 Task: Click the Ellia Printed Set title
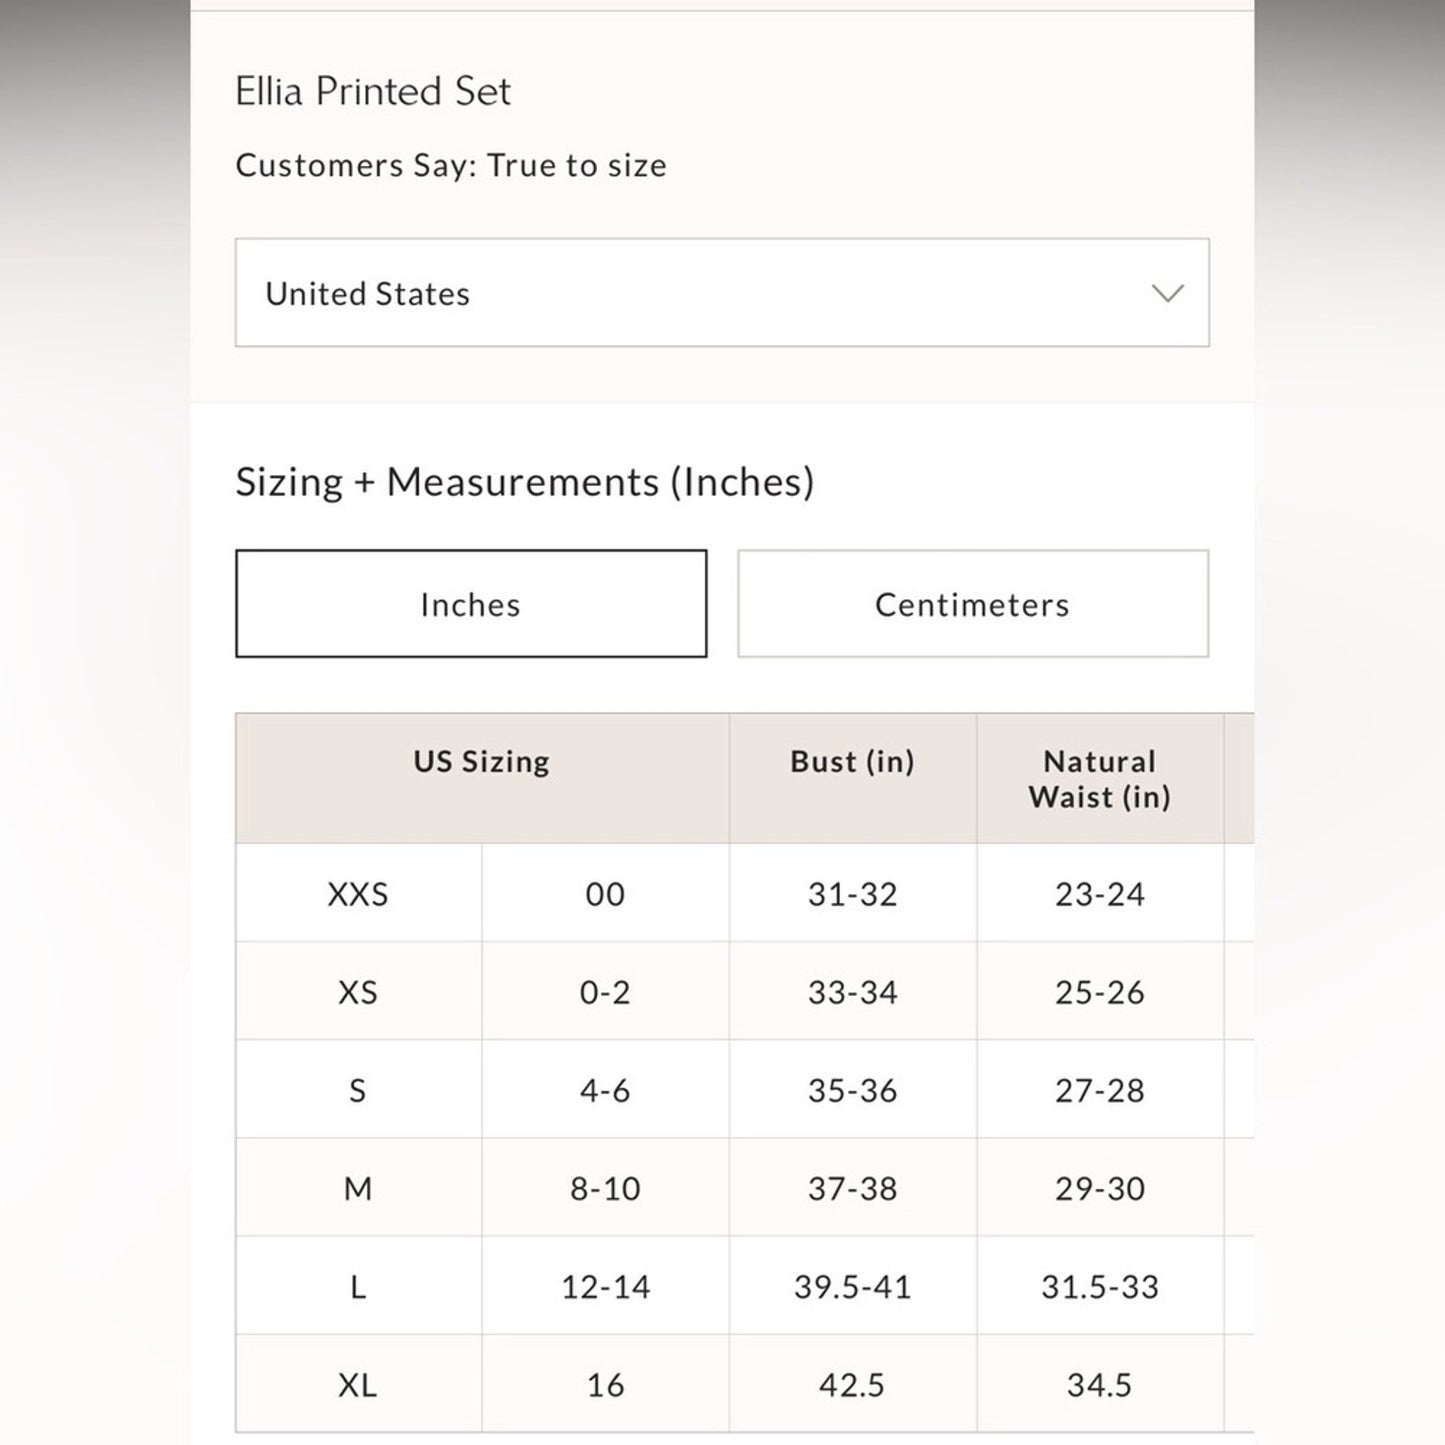[373, 90]
